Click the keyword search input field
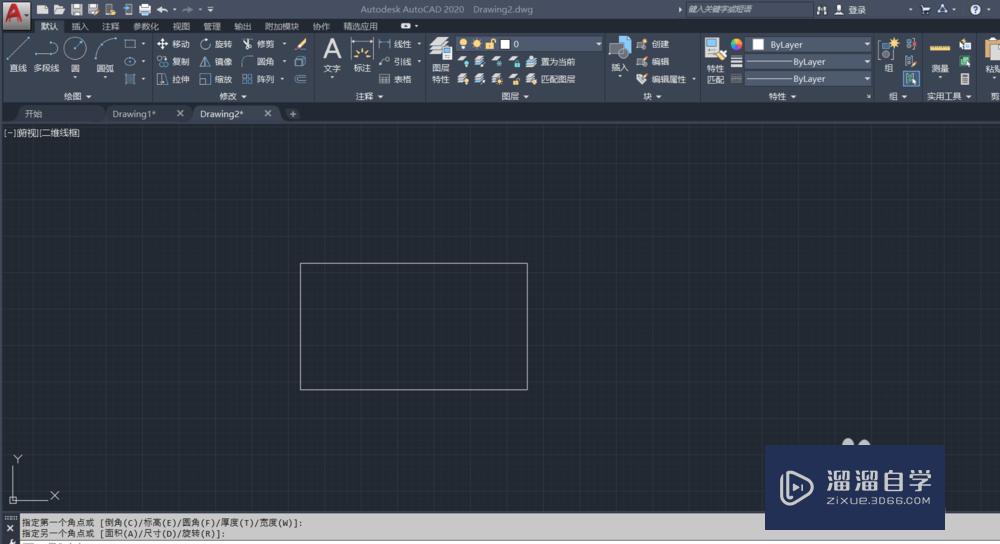The width and height of the screenshot is (1000, 544). click(748, 10)
